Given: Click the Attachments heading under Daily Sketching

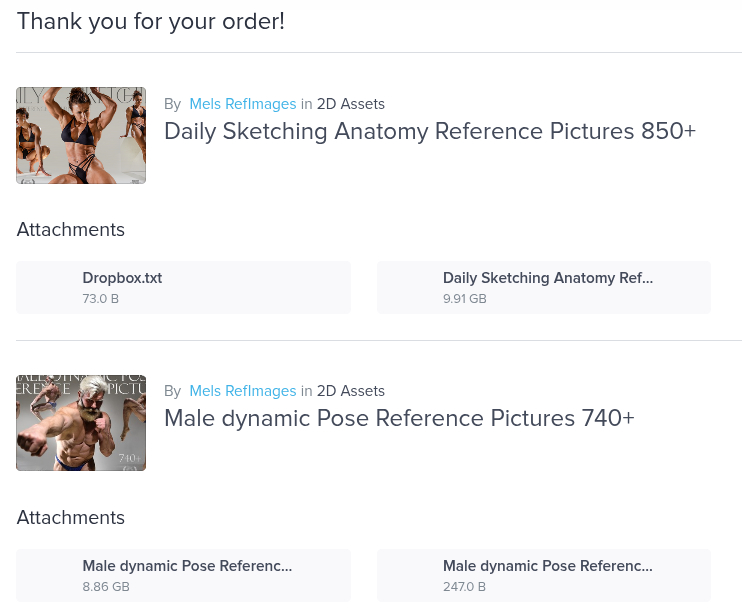Looking at the screenshot, I should (x=71, y=230).
